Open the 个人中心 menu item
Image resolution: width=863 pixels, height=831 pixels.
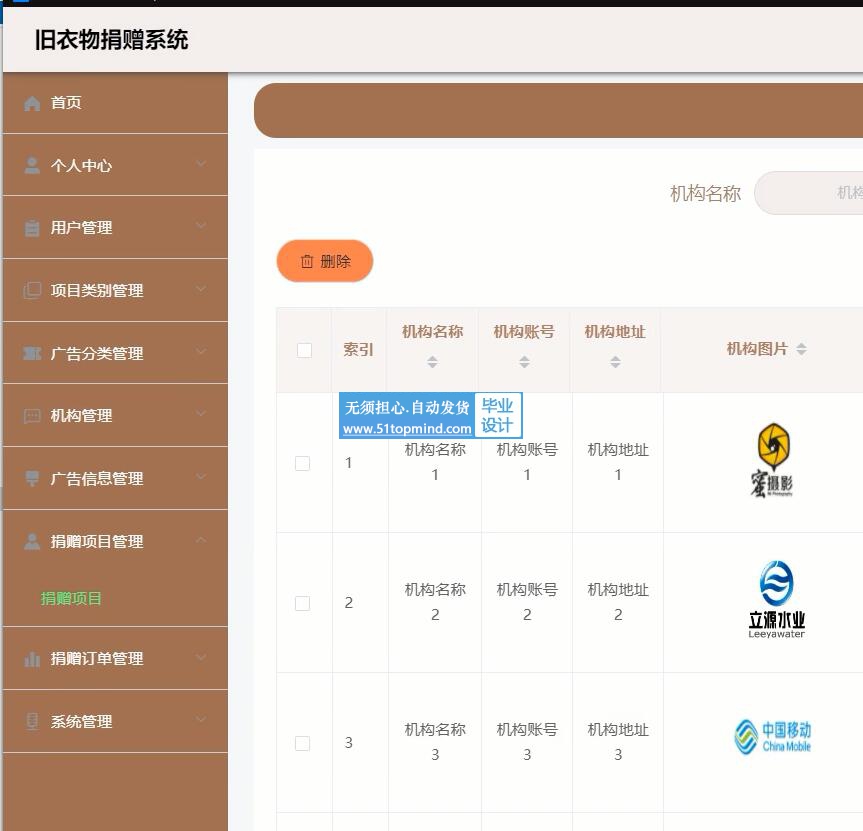[x=115, y=165]
